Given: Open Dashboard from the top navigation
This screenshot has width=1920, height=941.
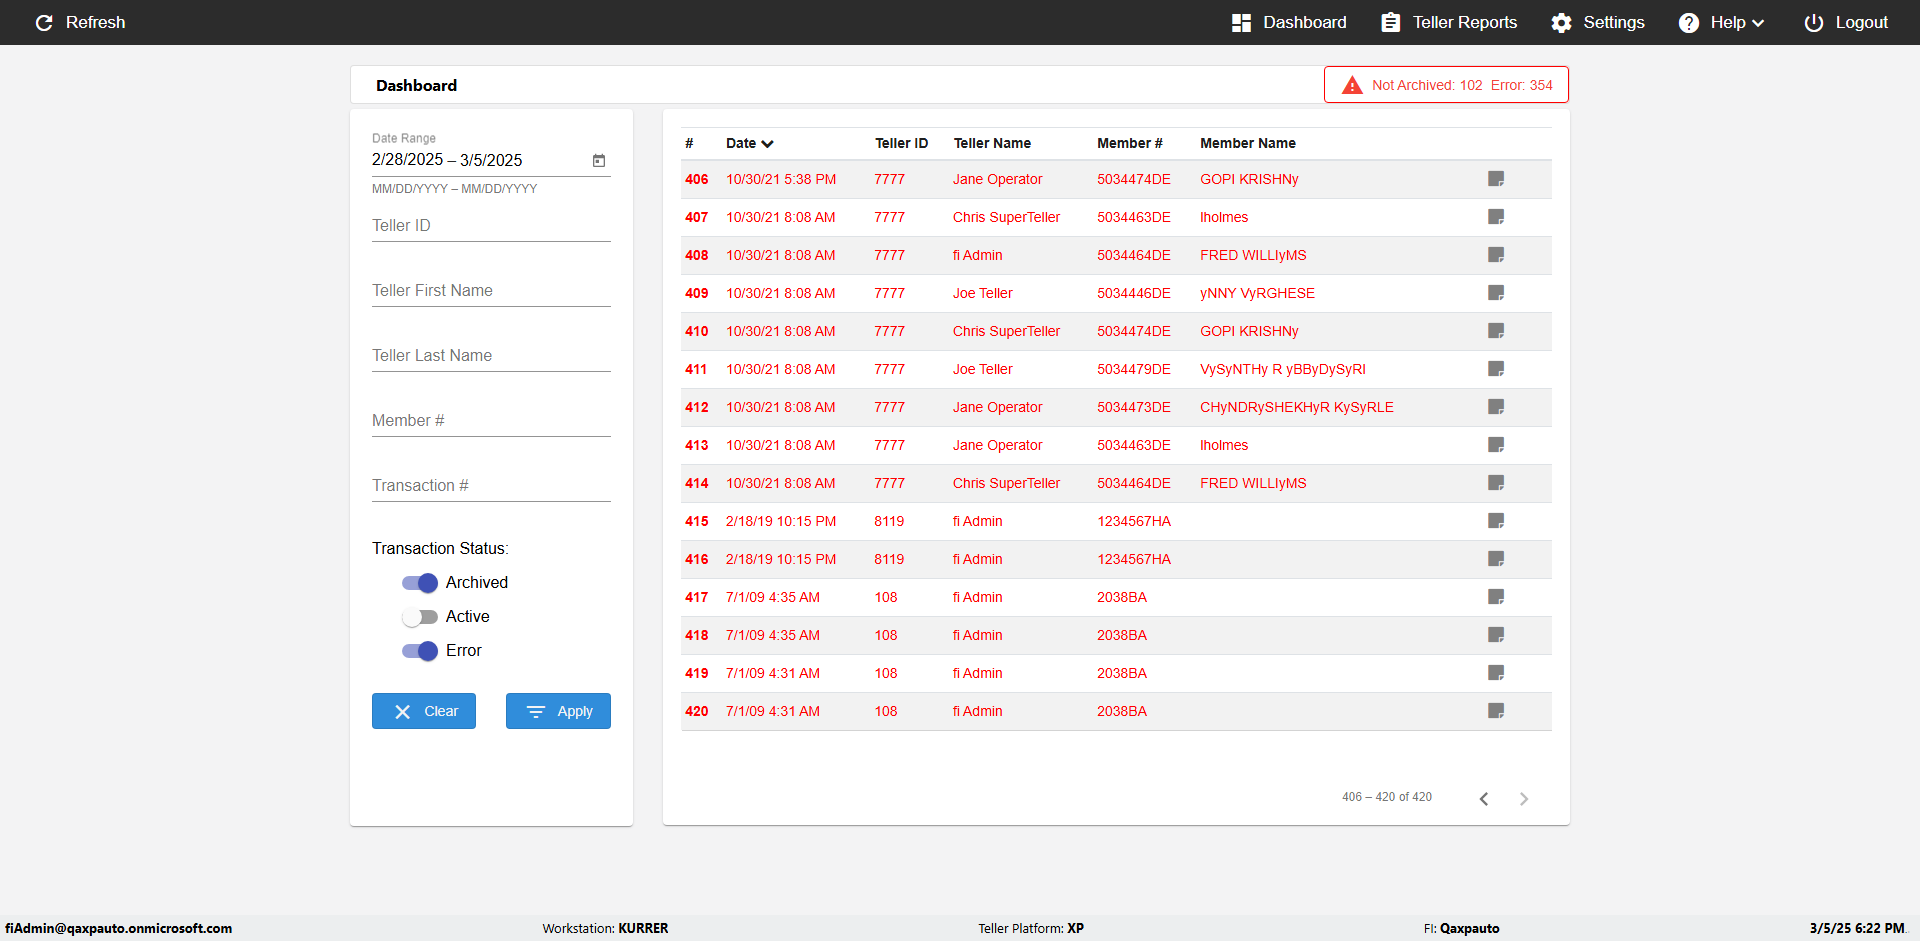Looking at the screenshot, I should pyautogui.click(x=1289, y=22).
